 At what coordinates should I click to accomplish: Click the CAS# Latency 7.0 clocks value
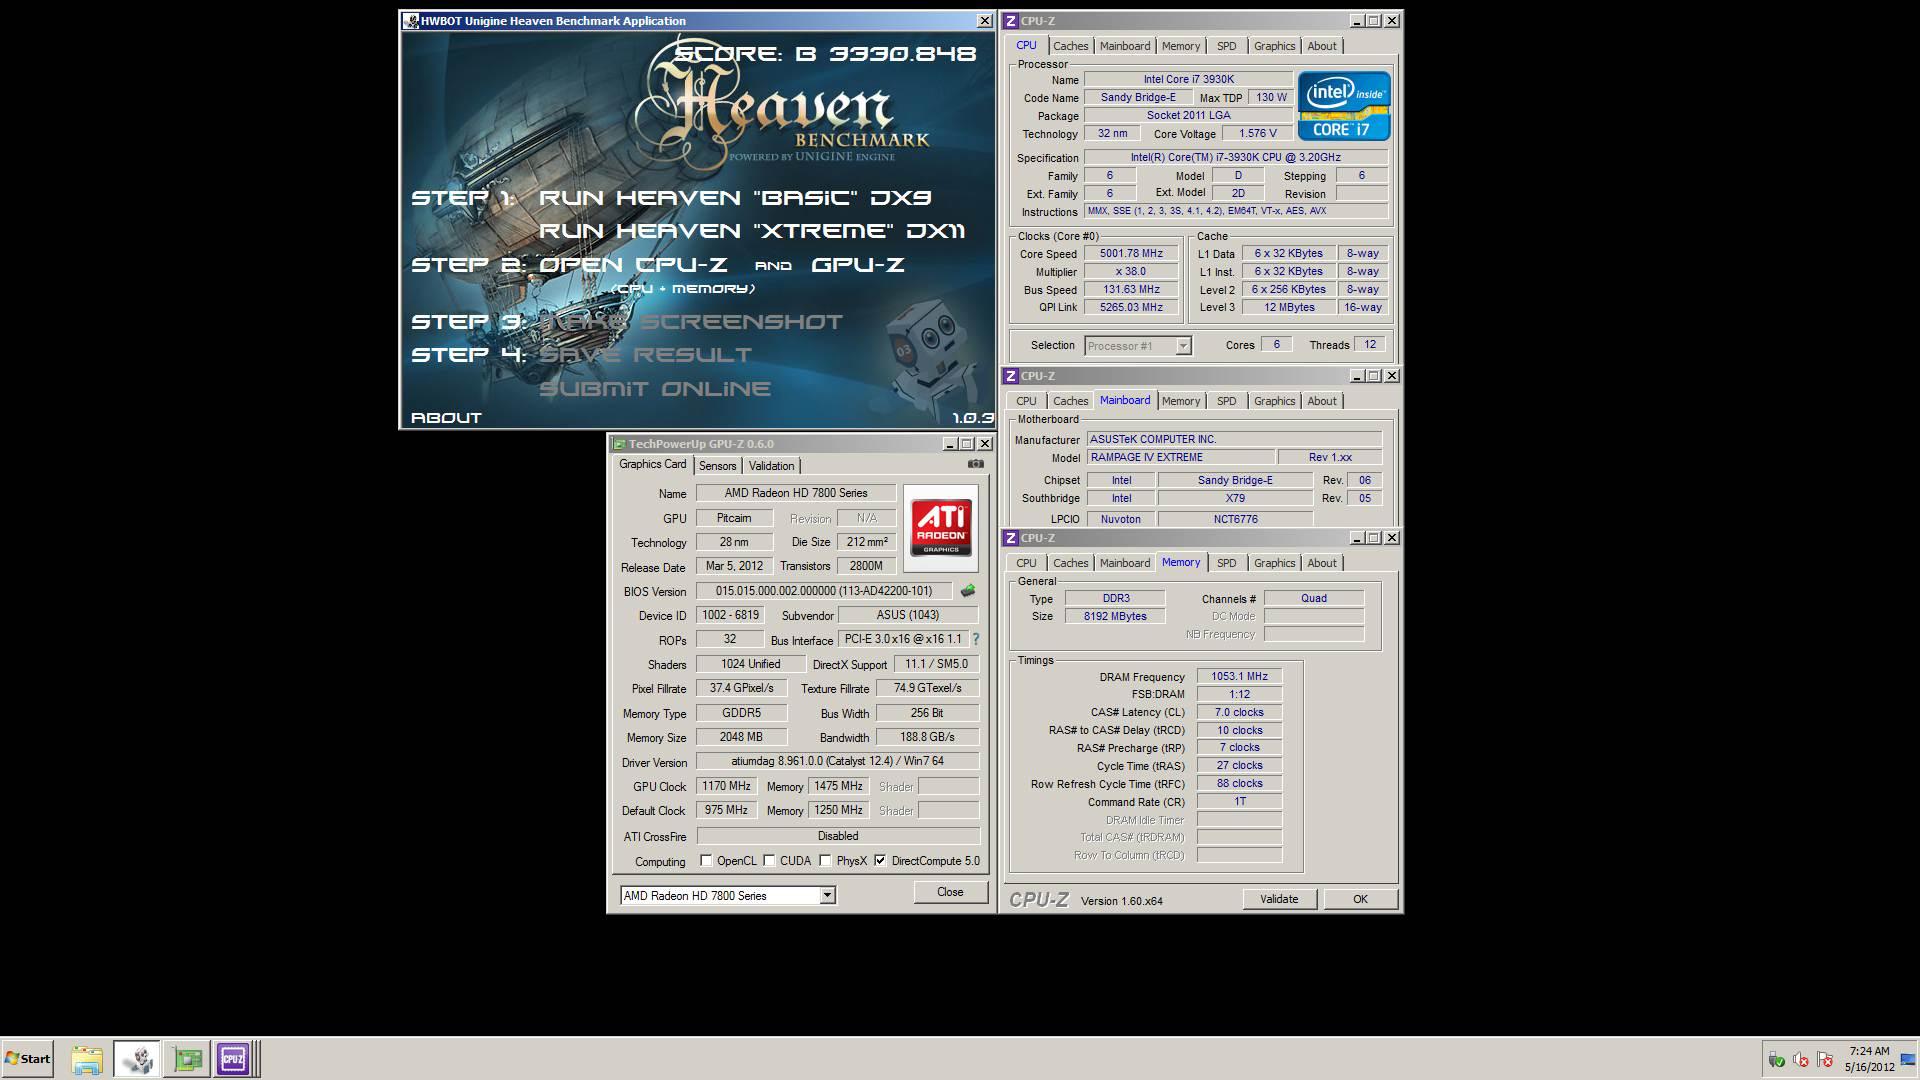coord(1239,713)
